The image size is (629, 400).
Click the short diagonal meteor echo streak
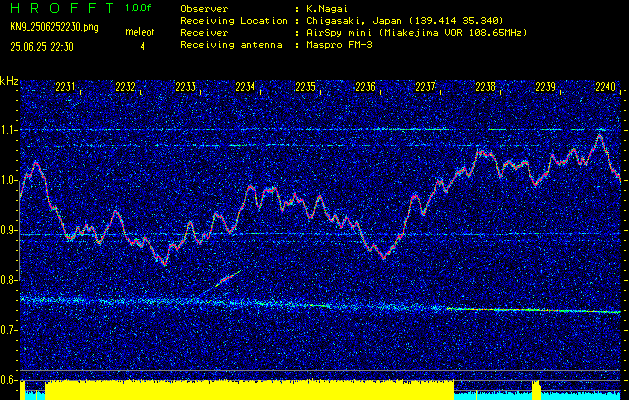228,278
